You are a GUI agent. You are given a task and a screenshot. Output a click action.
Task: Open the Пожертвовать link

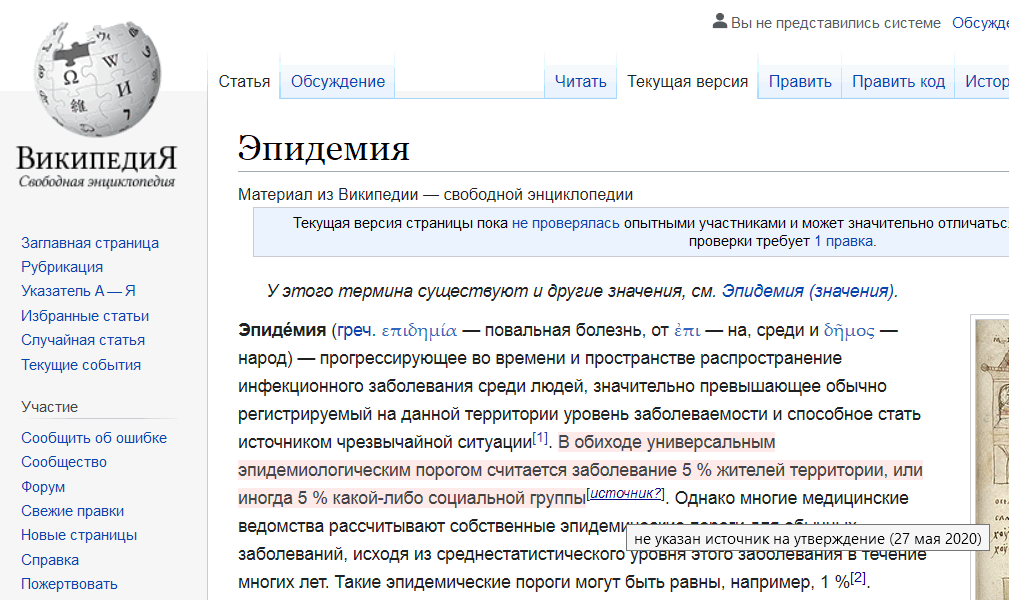[x=69, y=584]
